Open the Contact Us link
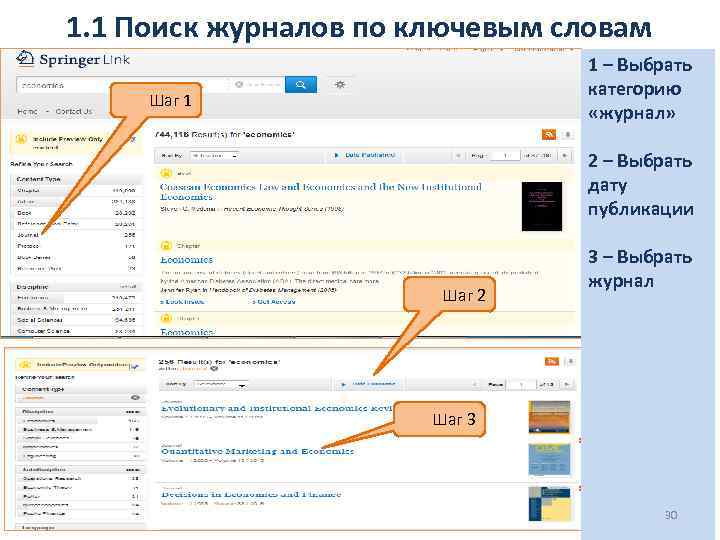The height and width of the screenshot is (540, 720). click(x=73, y=112)
